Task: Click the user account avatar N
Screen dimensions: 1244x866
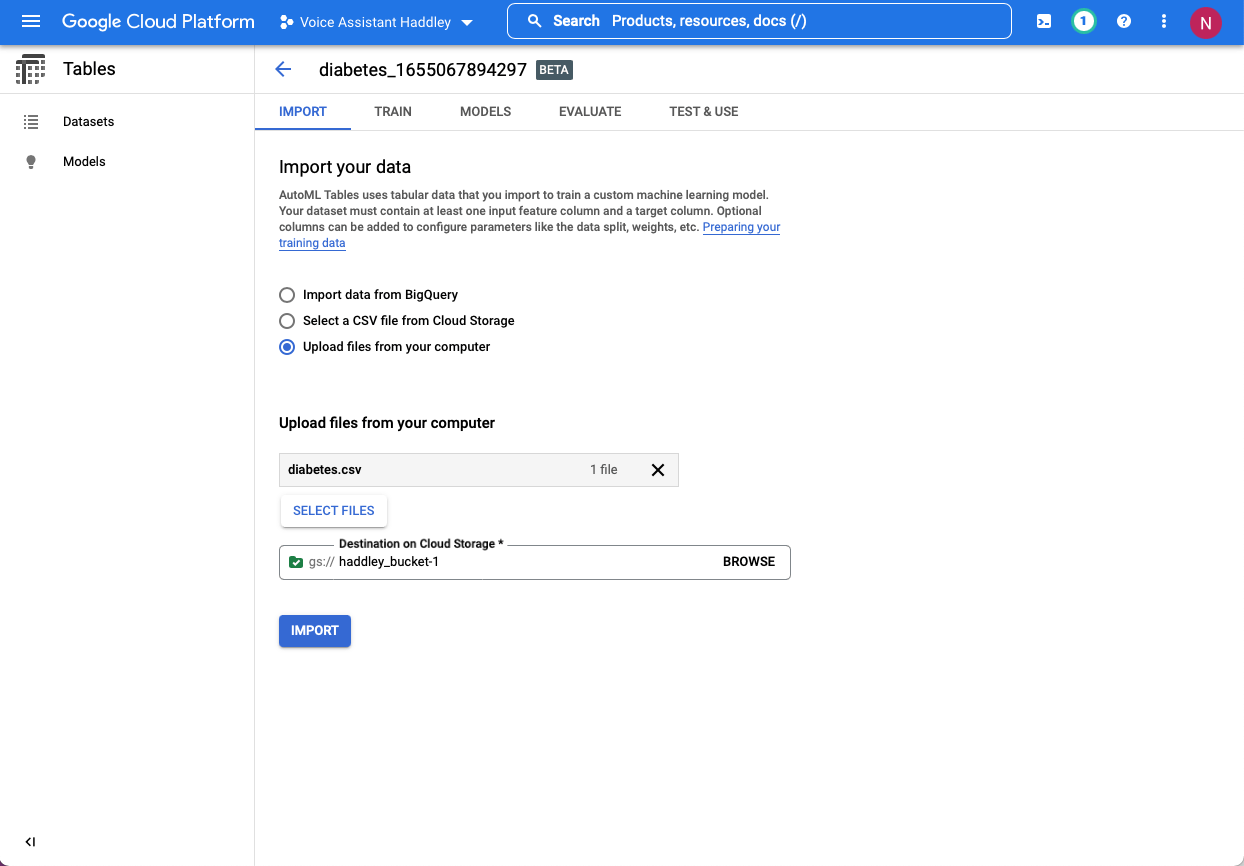Action: pyautogui.click(x=1205, y=22)
